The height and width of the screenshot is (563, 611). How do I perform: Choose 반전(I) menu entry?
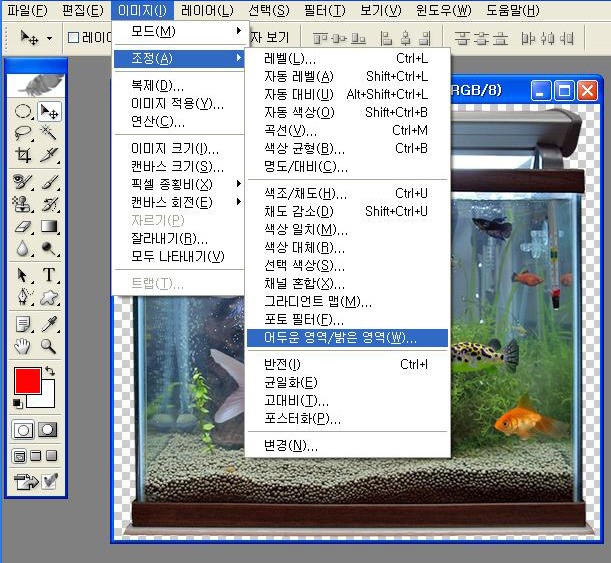(347, 364)
